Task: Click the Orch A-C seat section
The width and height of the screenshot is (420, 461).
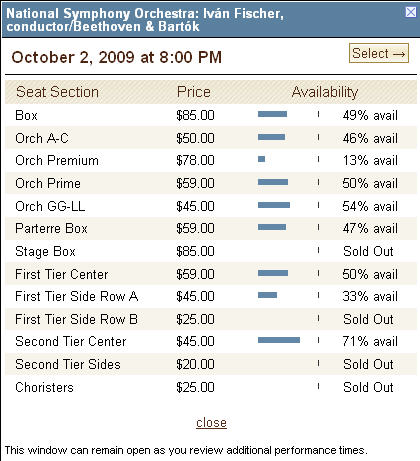Action: click(42, 138)
